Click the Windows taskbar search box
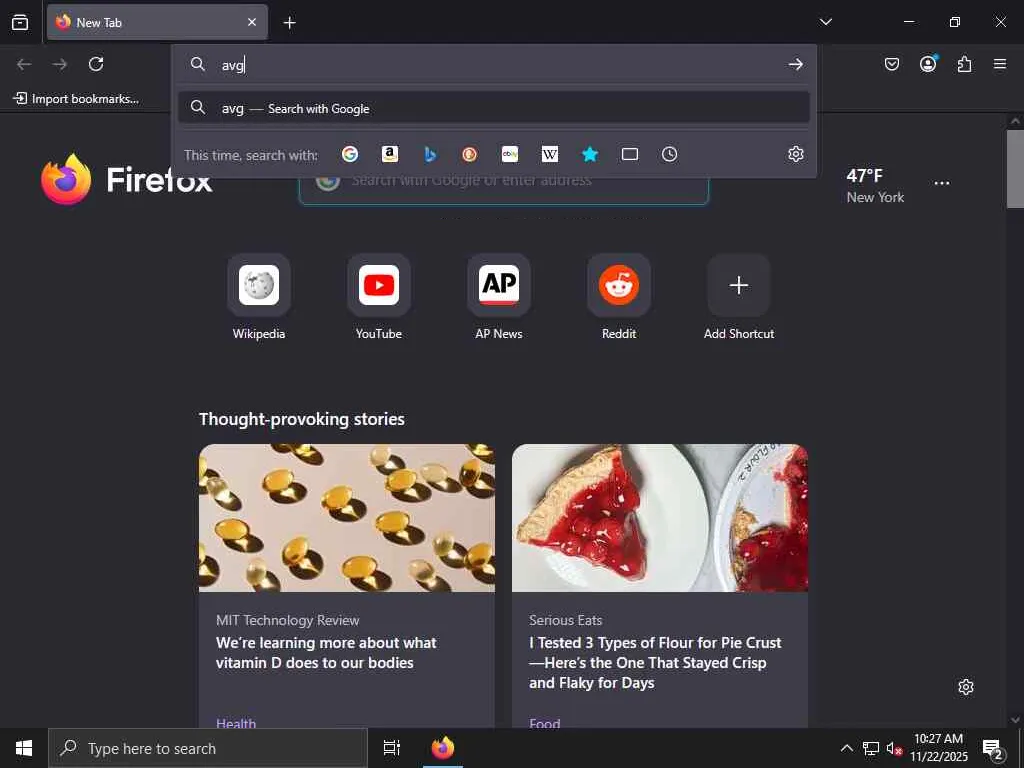Screen dimensions: 1024x768 [208, 748]
